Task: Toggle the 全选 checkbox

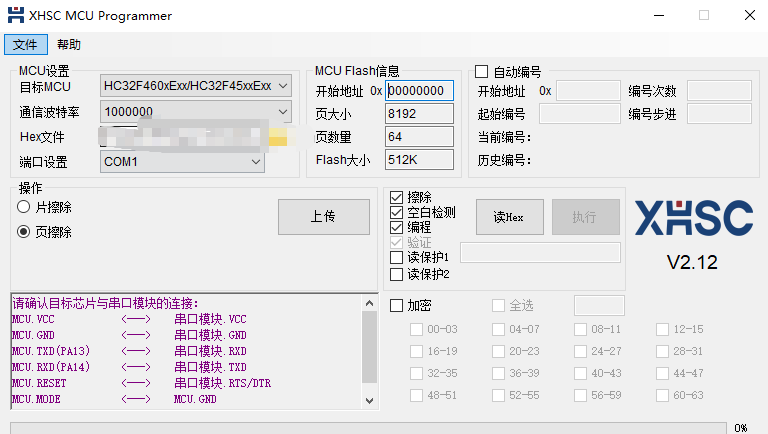Action: [498, 306]
